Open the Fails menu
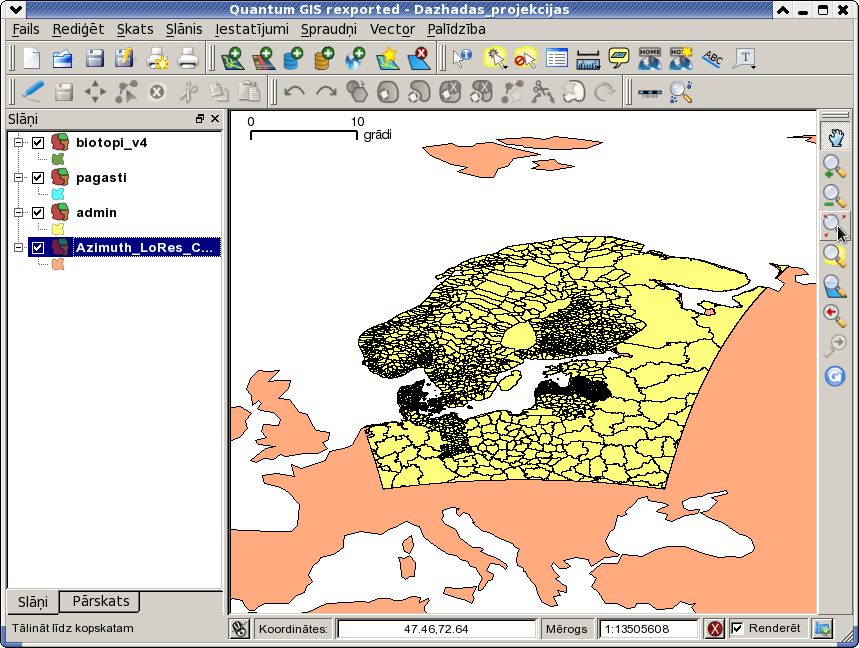The height and width of the screenshot is (648, 859). [x=26, y=29]
